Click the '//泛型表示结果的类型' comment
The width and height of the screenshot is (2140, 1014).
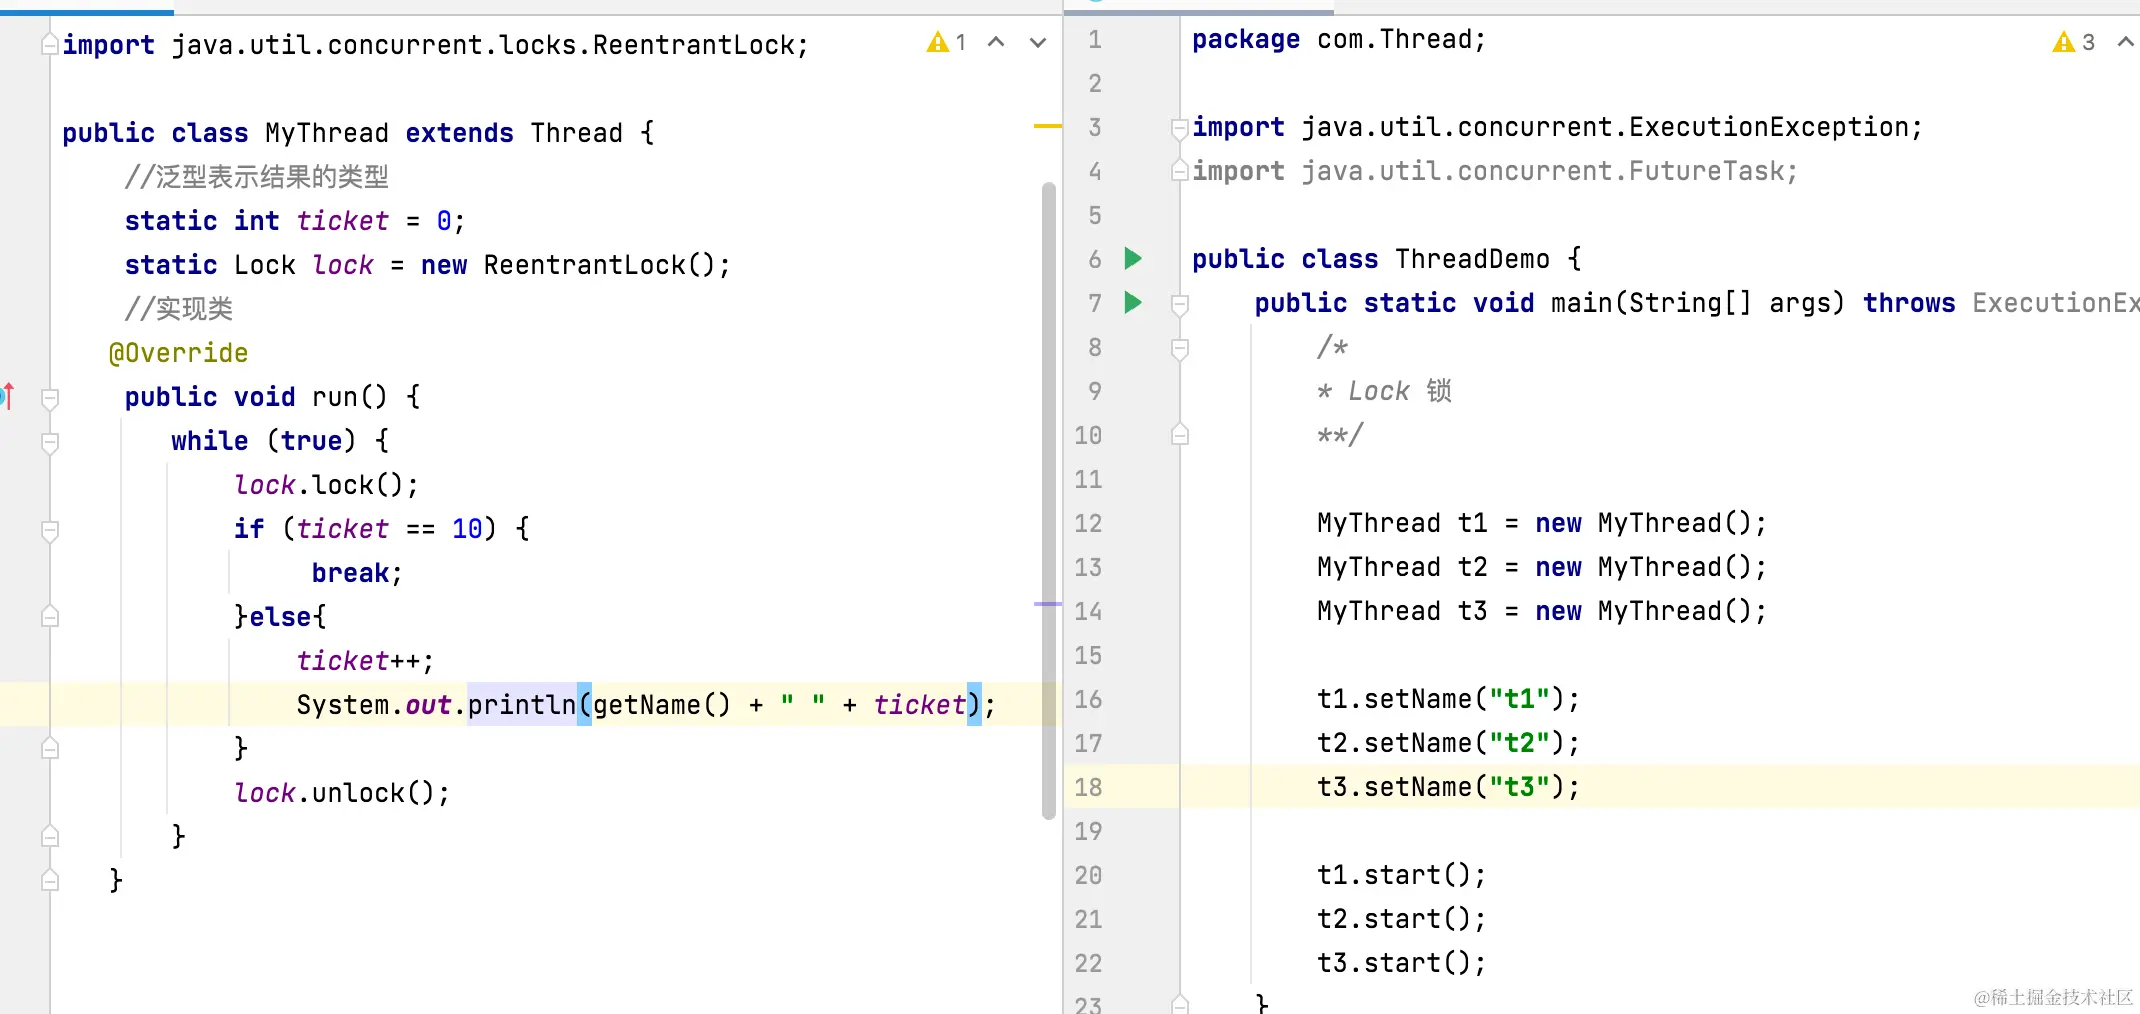point(257,177)
